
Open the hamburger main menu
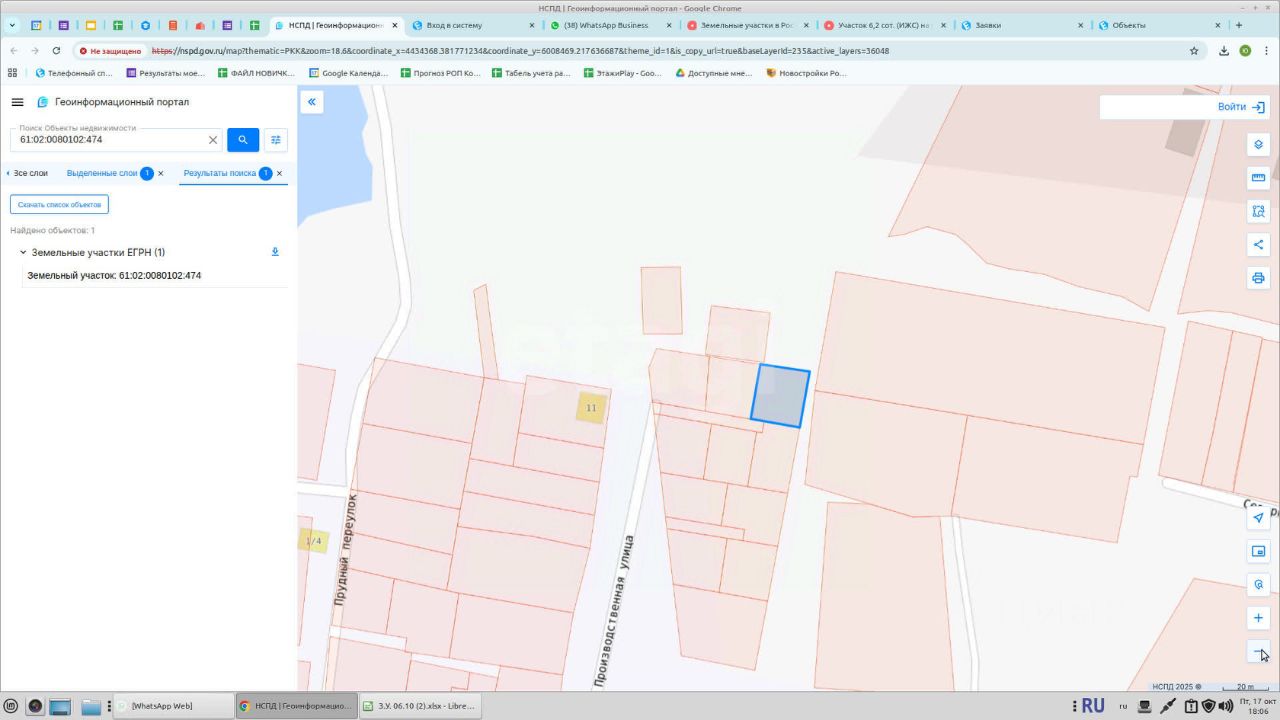[x=17, y=102]
